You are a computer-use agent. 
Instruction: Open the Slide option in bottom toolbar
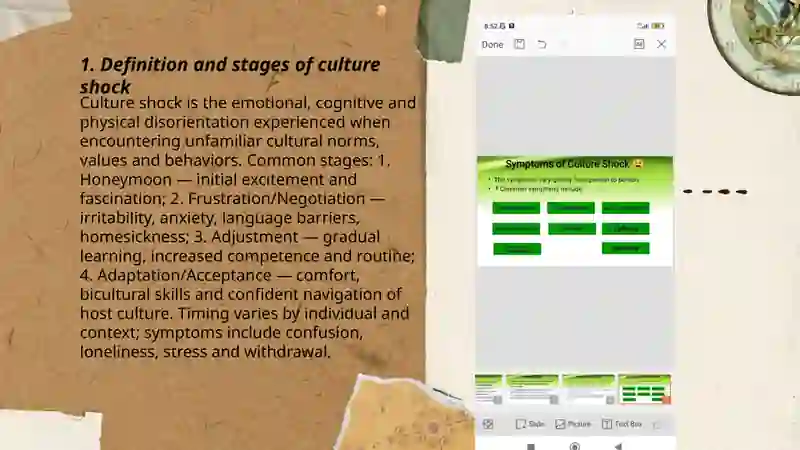pyautogui.click(x=530, y=424)
